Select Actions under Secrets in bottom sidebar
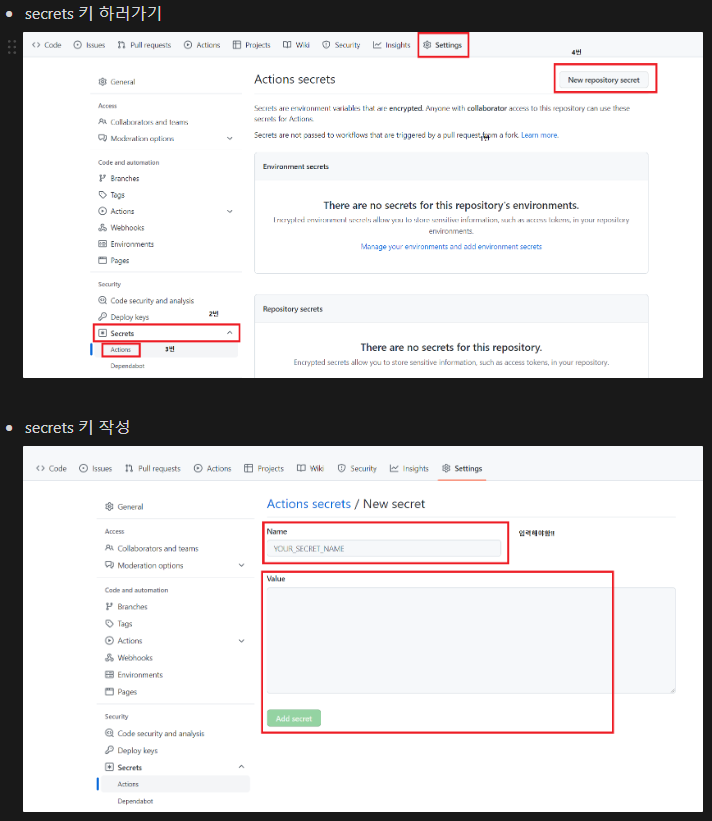 [128, 784]
